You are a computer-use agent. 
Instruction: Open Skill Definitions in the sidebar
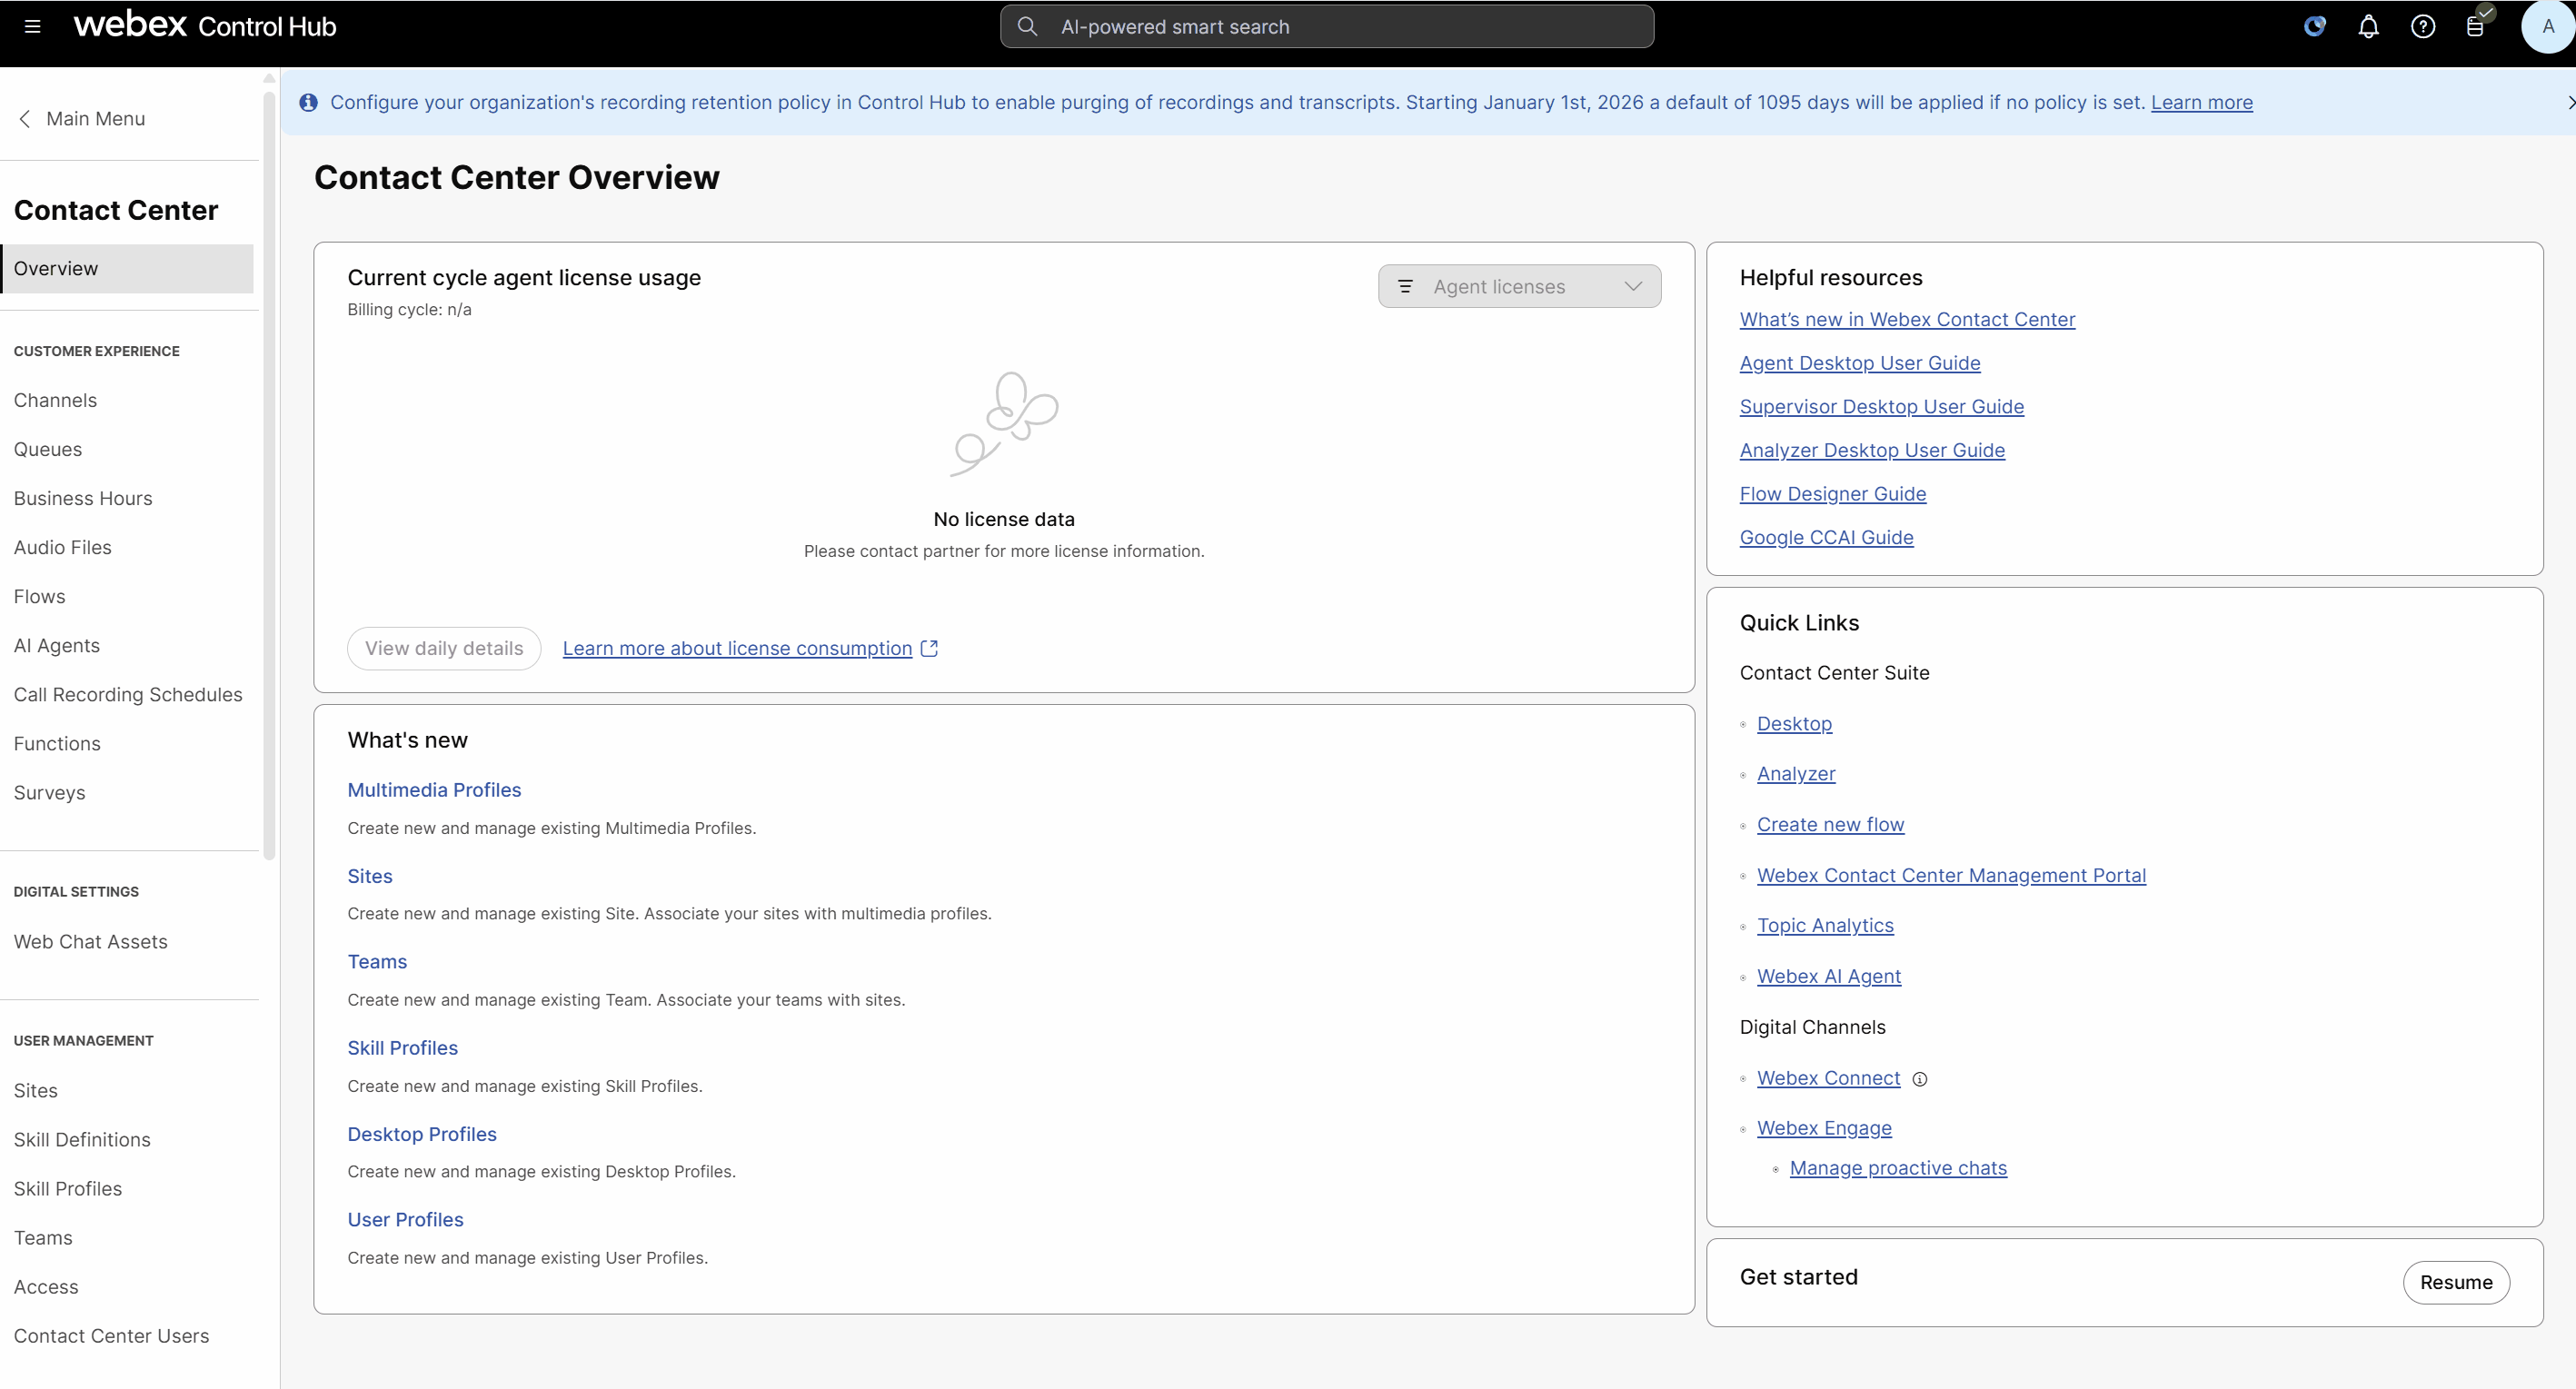point(82,1140)
